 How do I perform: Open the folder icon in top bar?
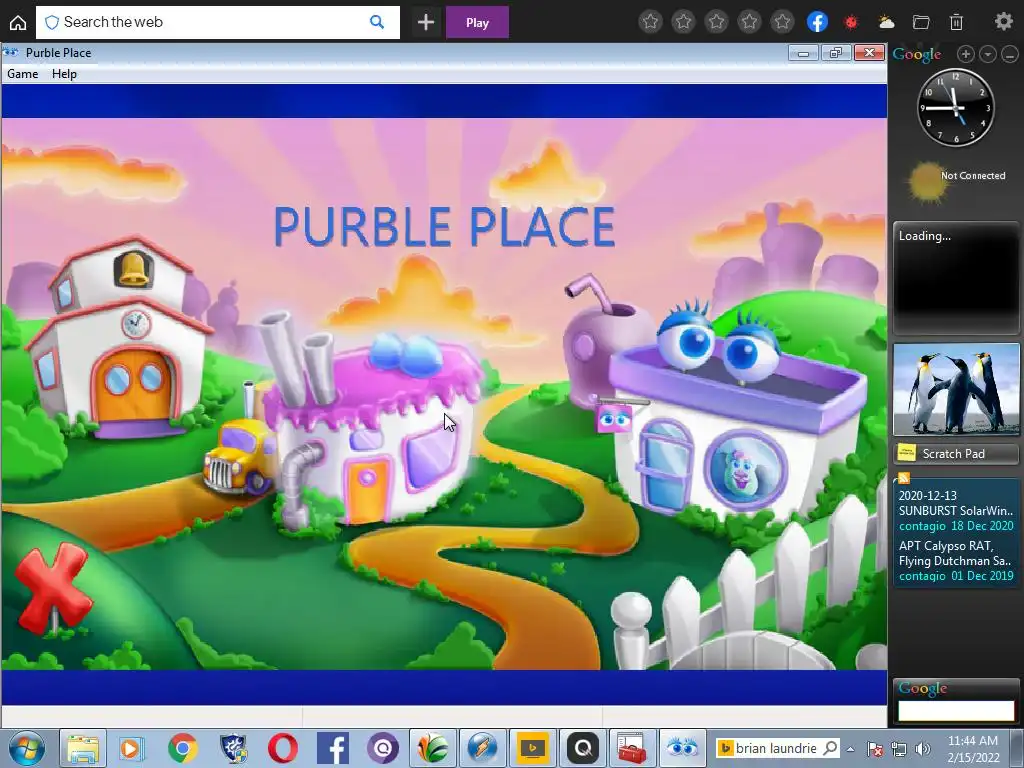[921, 22]
